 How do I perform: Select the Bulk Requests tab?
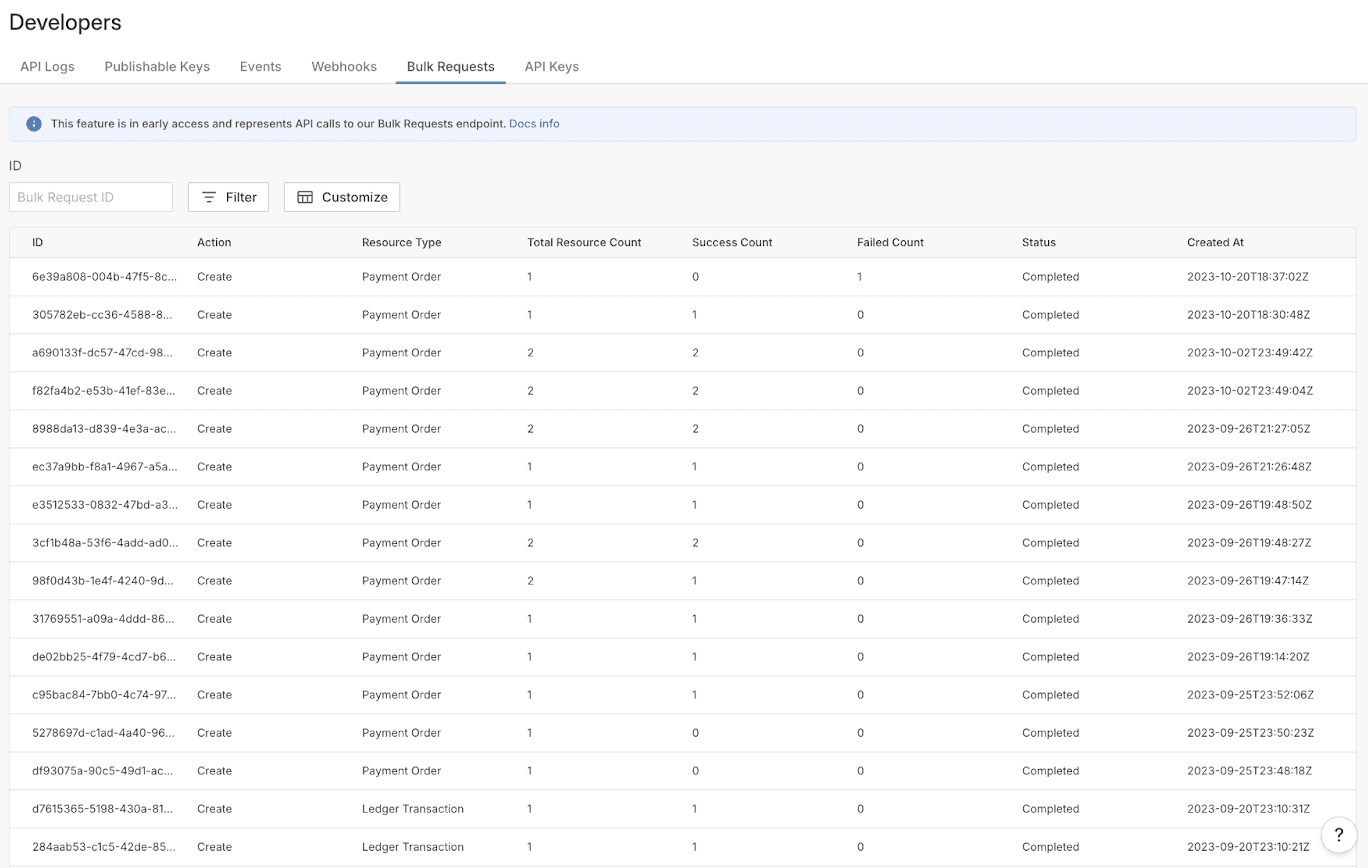(x=450, y=66)
